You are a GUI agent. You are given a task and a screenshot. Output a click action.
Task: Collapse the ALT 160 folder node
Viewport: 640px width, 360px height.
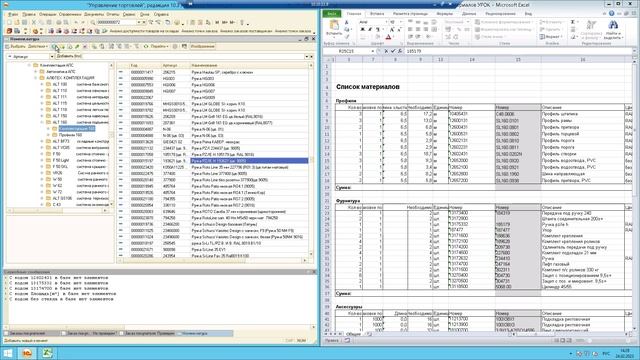pyautogui.click(x=42, y=122)
